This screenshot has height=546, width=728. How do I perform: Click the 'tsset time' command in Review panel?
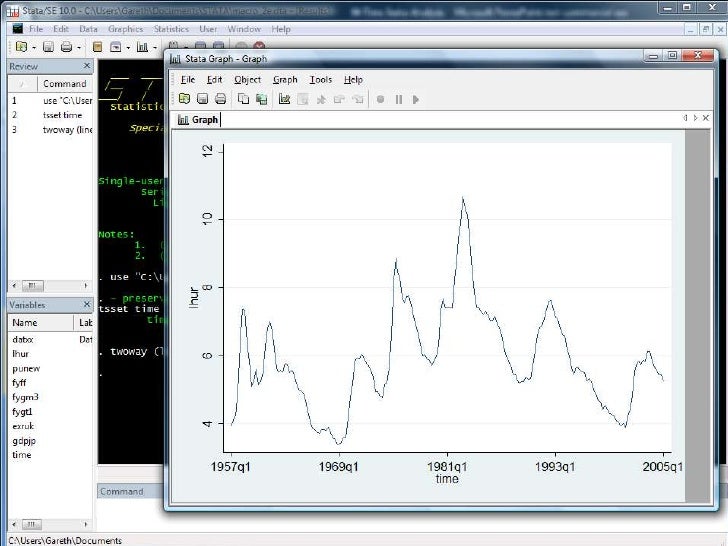click(64, 115)
